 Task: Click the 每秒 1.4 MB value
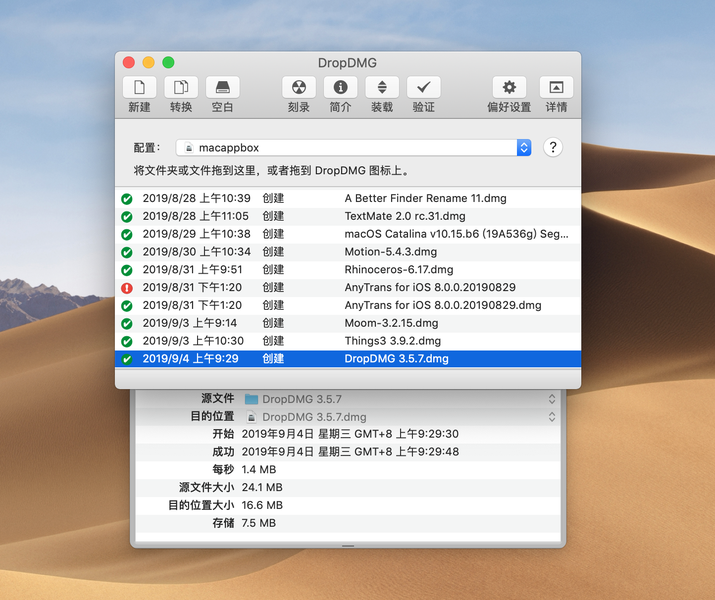(259, 469)
